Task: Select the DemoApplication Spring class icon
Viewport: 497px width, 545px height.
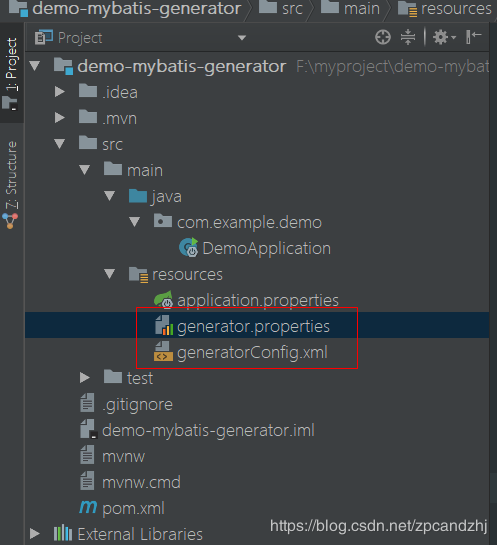Action: coord(188,247)
